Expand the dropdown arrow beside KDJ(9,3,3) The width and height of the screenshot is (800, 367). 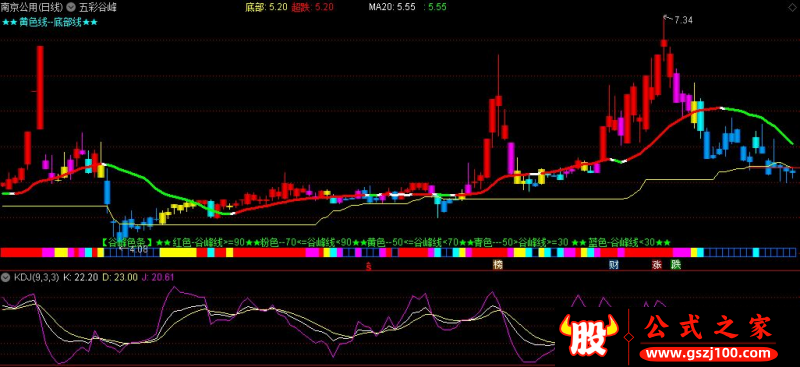pyautogui.click(x=6, y=277)
